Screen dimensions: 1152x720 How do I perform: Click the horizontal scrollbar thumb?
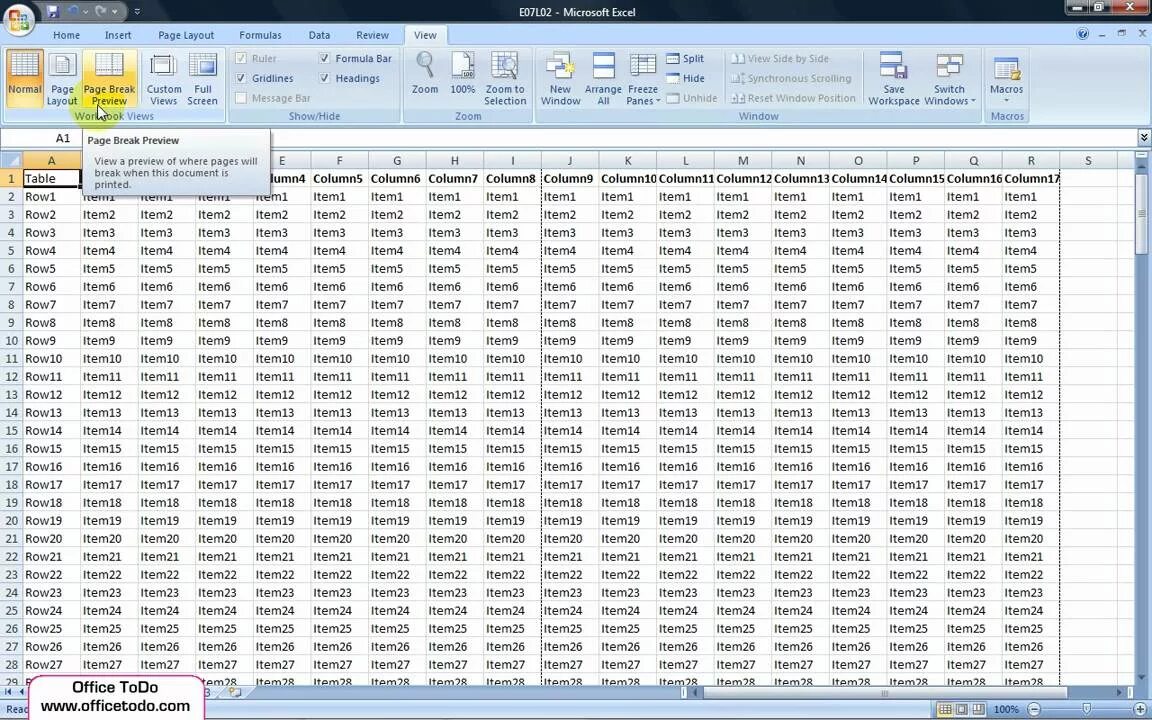coord(885,692)
